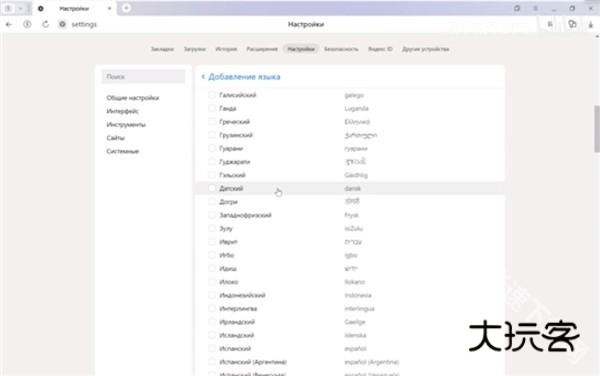Select the Настройки tab in navigation bar
Screen dimensions: 600x376
(x=301, y=49)
